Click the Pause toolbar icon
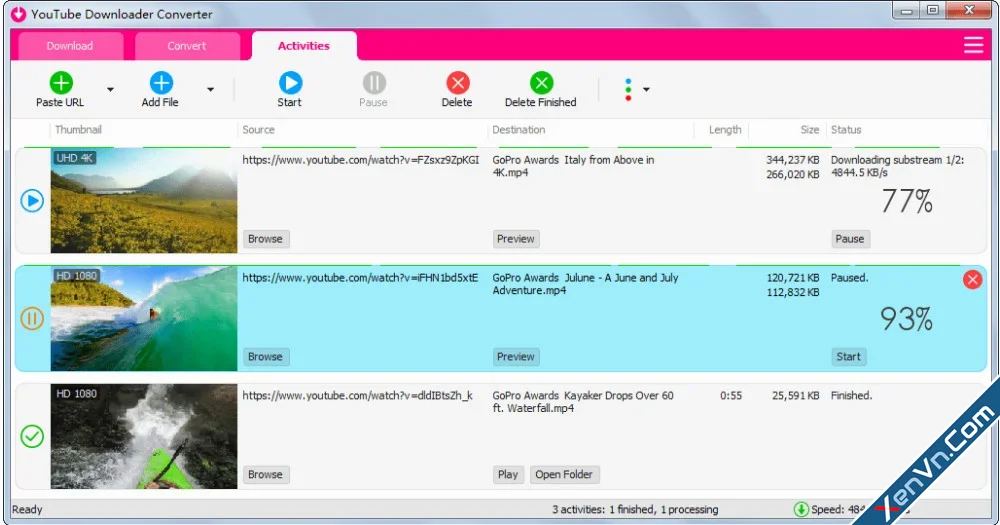This screenshot has width=1000, height=525. tap(374, 83)
